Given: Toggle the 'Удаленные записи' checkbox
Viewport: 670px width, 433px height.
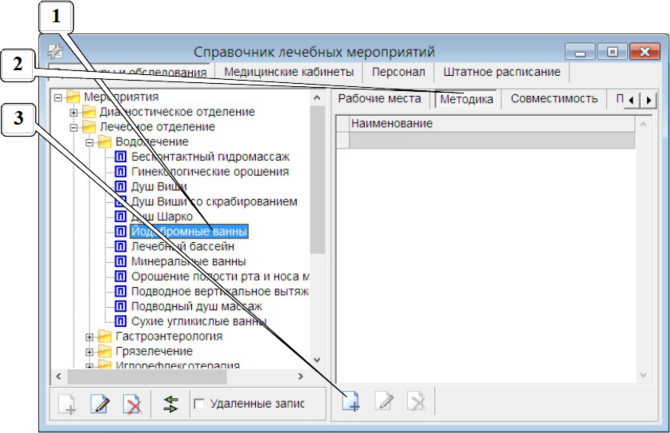Looking at the screenshot, I should pyautogui.click(x=199, y=404).
